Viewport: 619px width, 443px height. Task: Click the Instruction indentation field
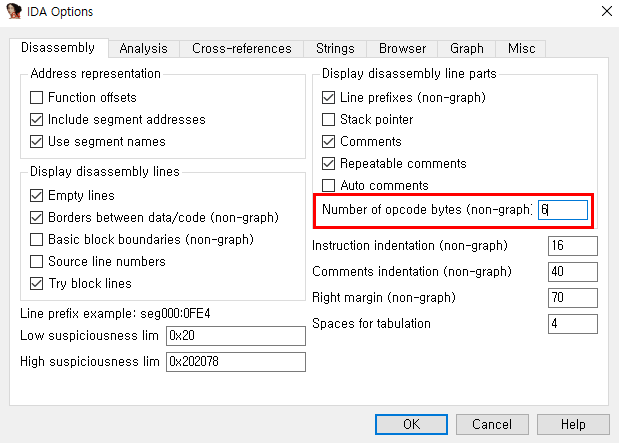(573, 246)
